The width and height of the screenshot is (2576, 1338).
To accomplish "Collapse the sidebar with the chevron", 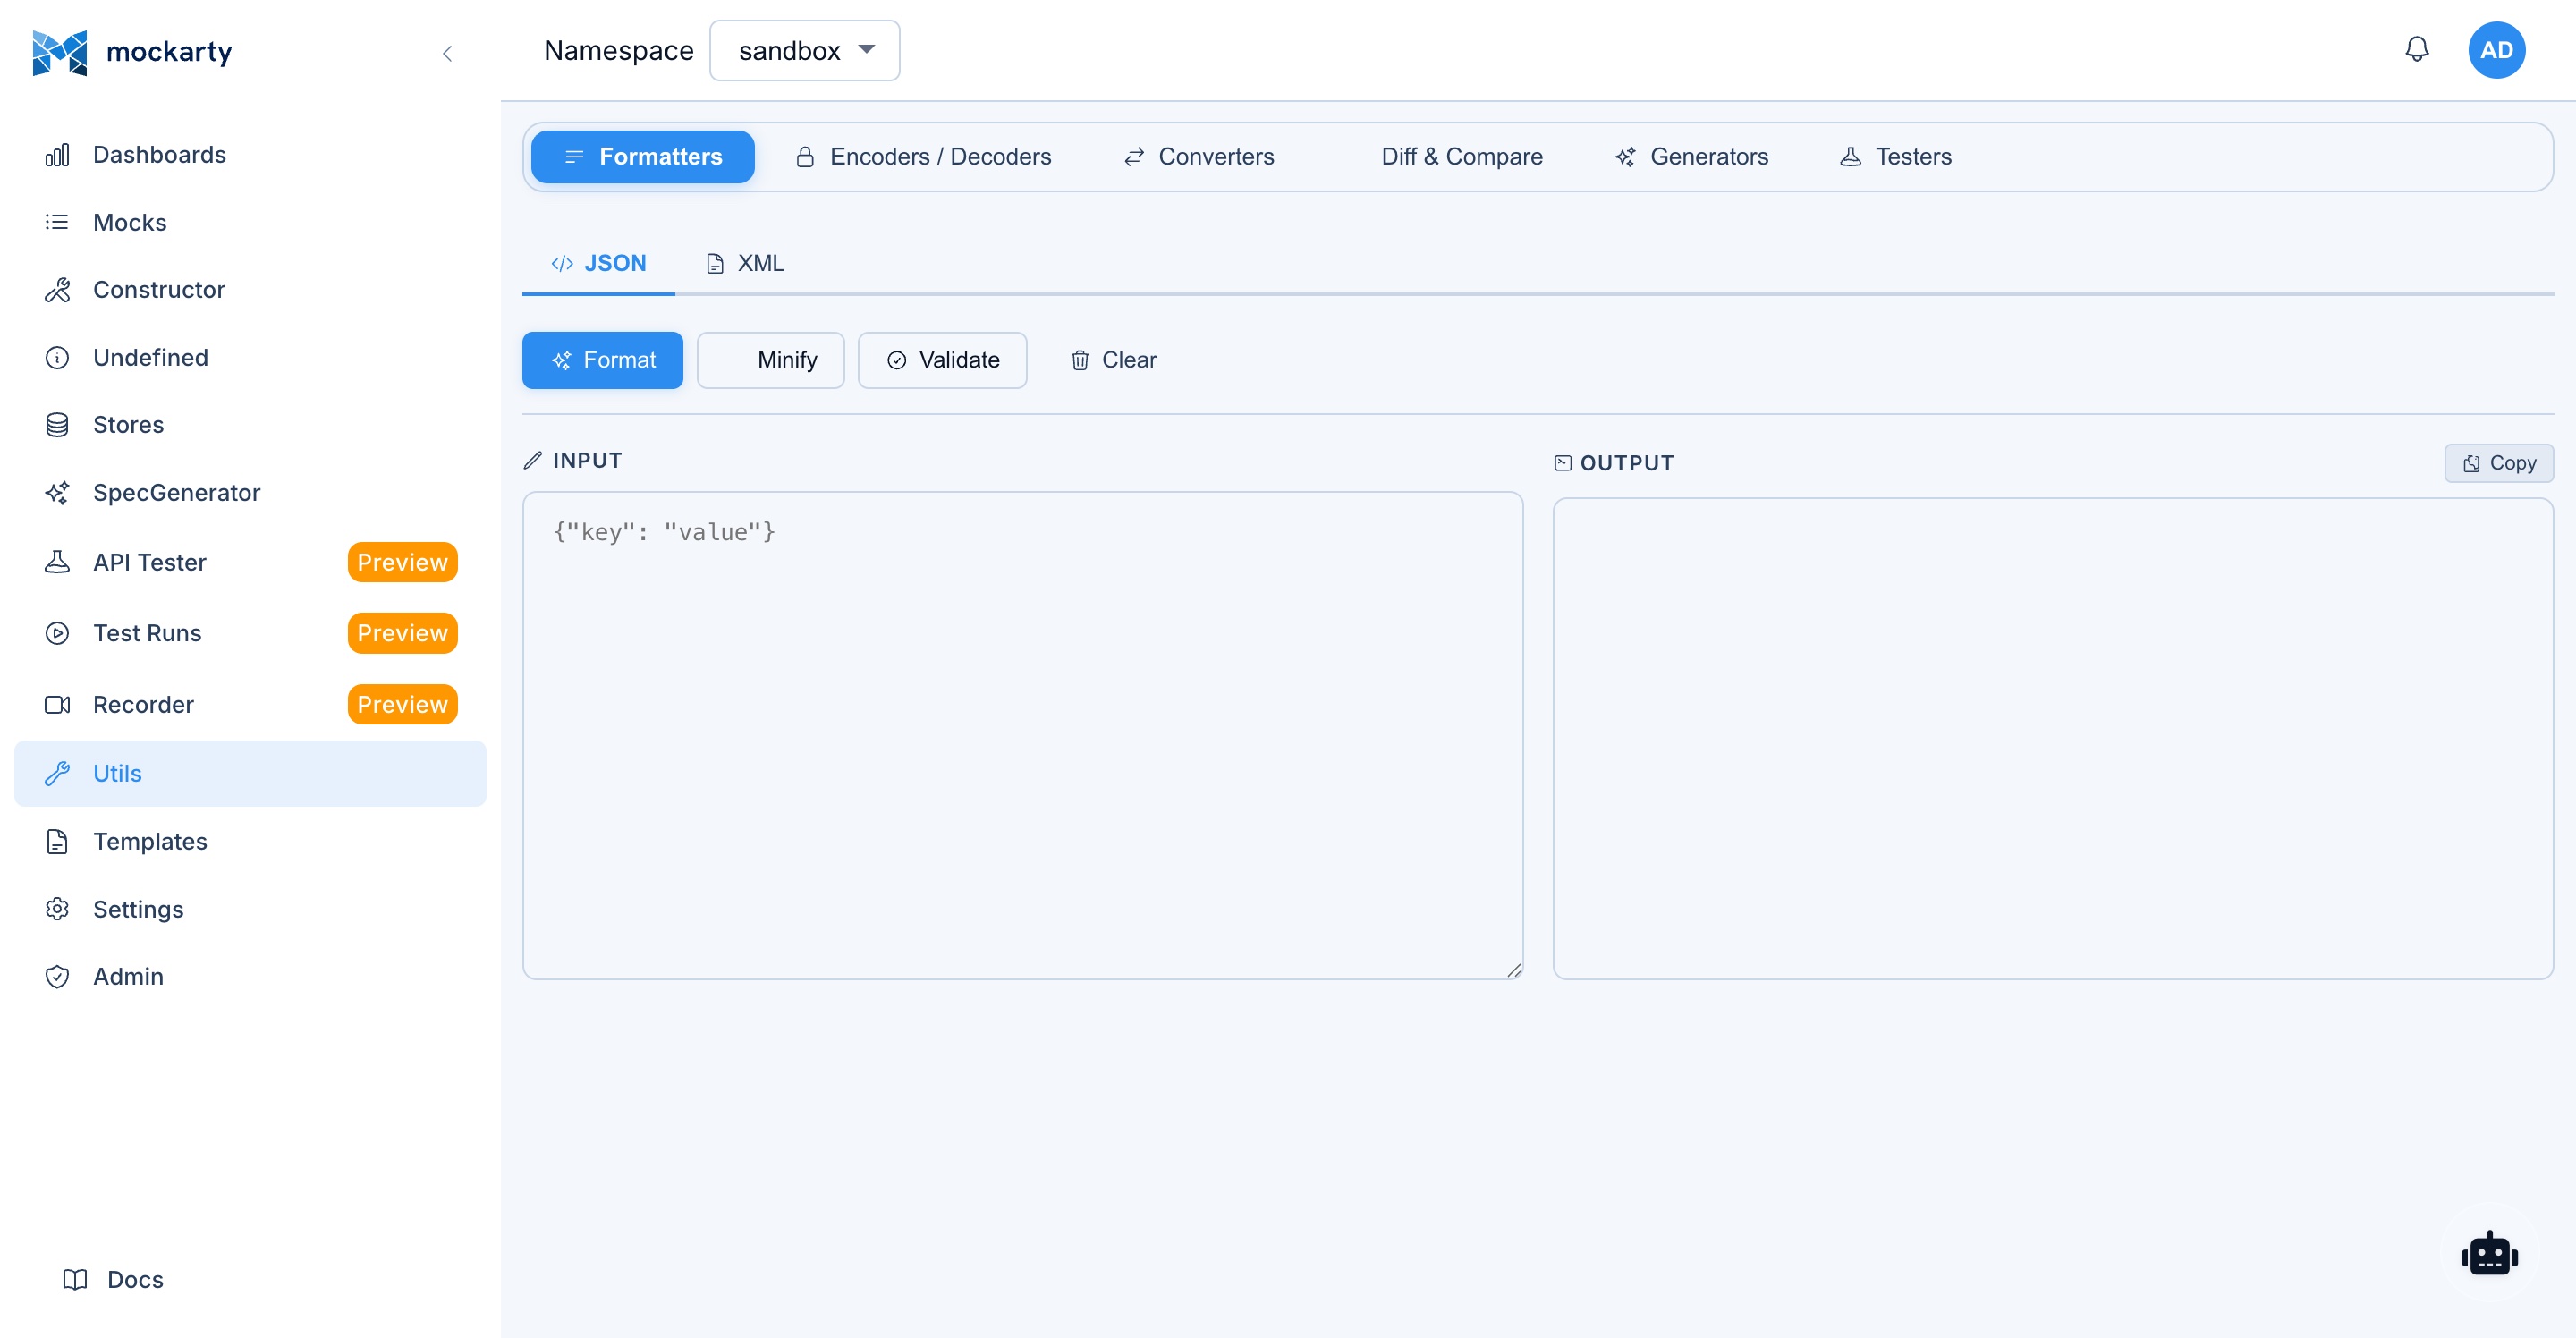I will tap(447, 53).
